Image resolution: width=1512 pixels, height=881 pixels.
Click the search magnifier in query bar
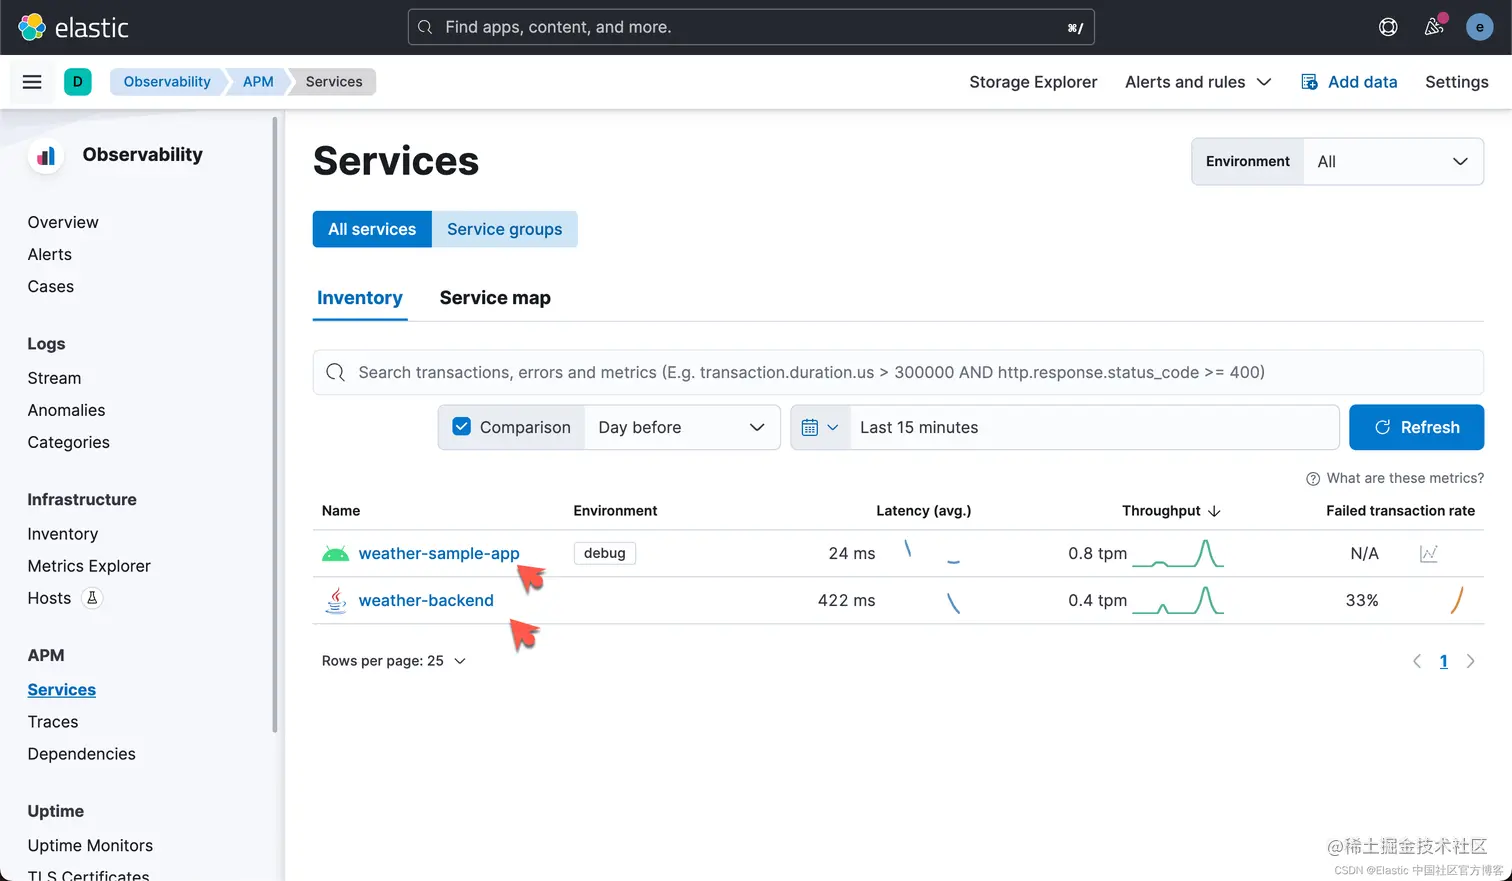(336, 372)
